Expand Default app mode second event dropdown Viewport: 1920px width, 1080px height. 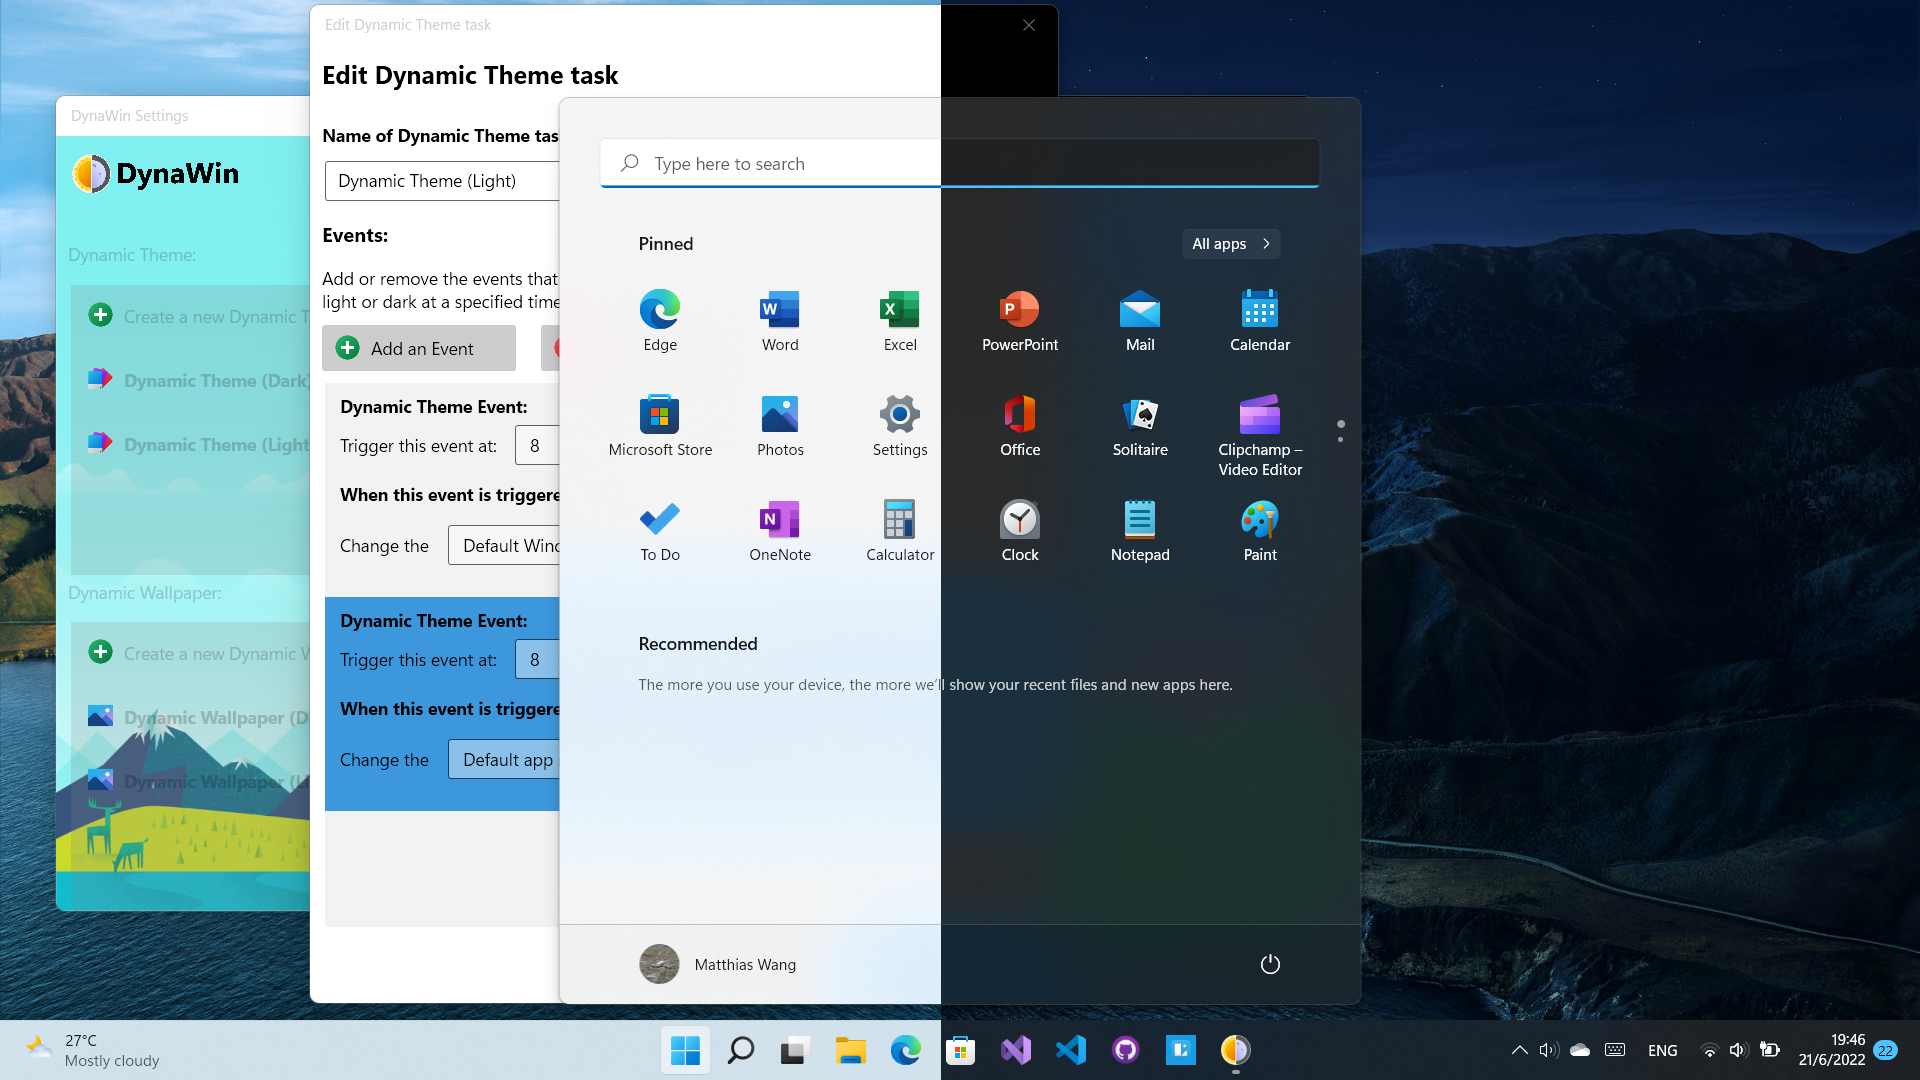pos(506,758)
